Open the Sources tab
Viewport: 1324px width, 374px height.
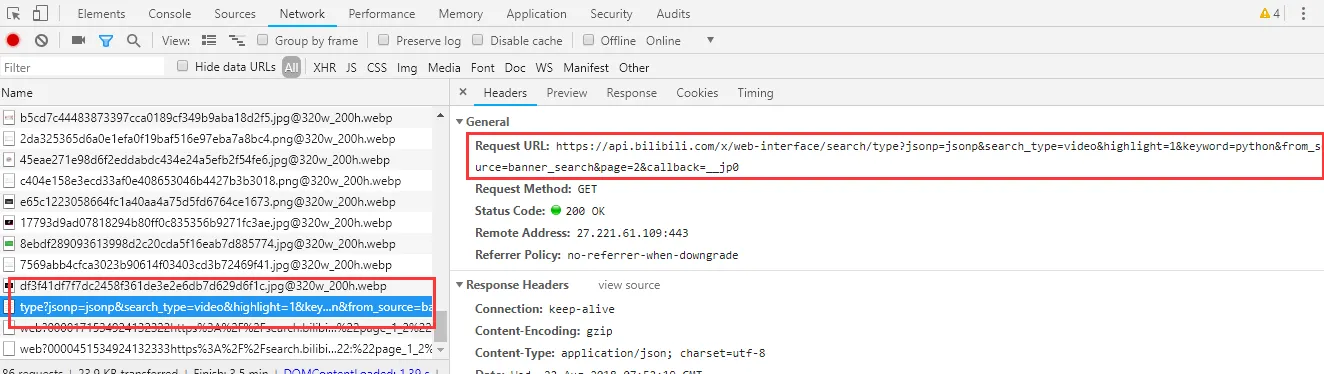click(235, 14)
